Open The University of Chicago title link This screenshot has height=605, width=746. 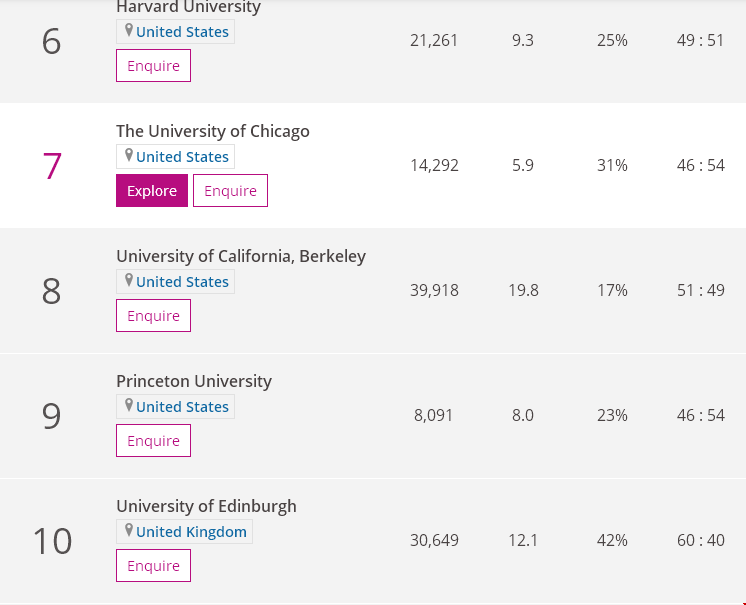tap(213, 131)
